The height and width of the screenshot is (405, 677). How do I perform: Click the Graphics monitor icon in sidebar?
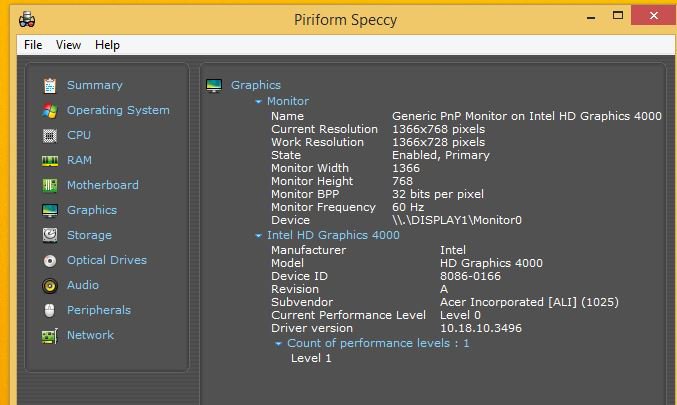(x=50, y=210)
